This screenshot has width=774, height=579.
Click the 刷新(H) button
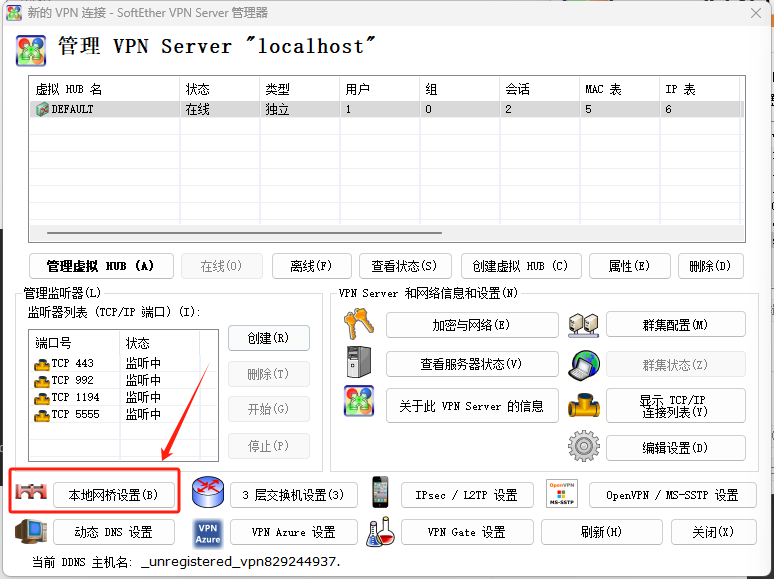[x=601, y=532]
